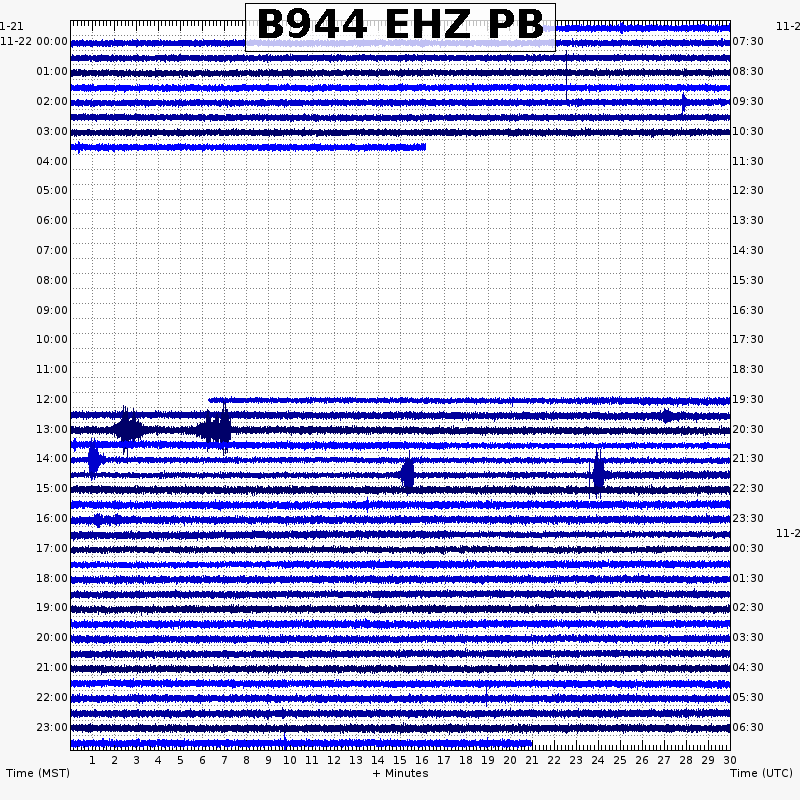
Task: Click the 09:30 UTC time label
Action: [x=748, y=102]
